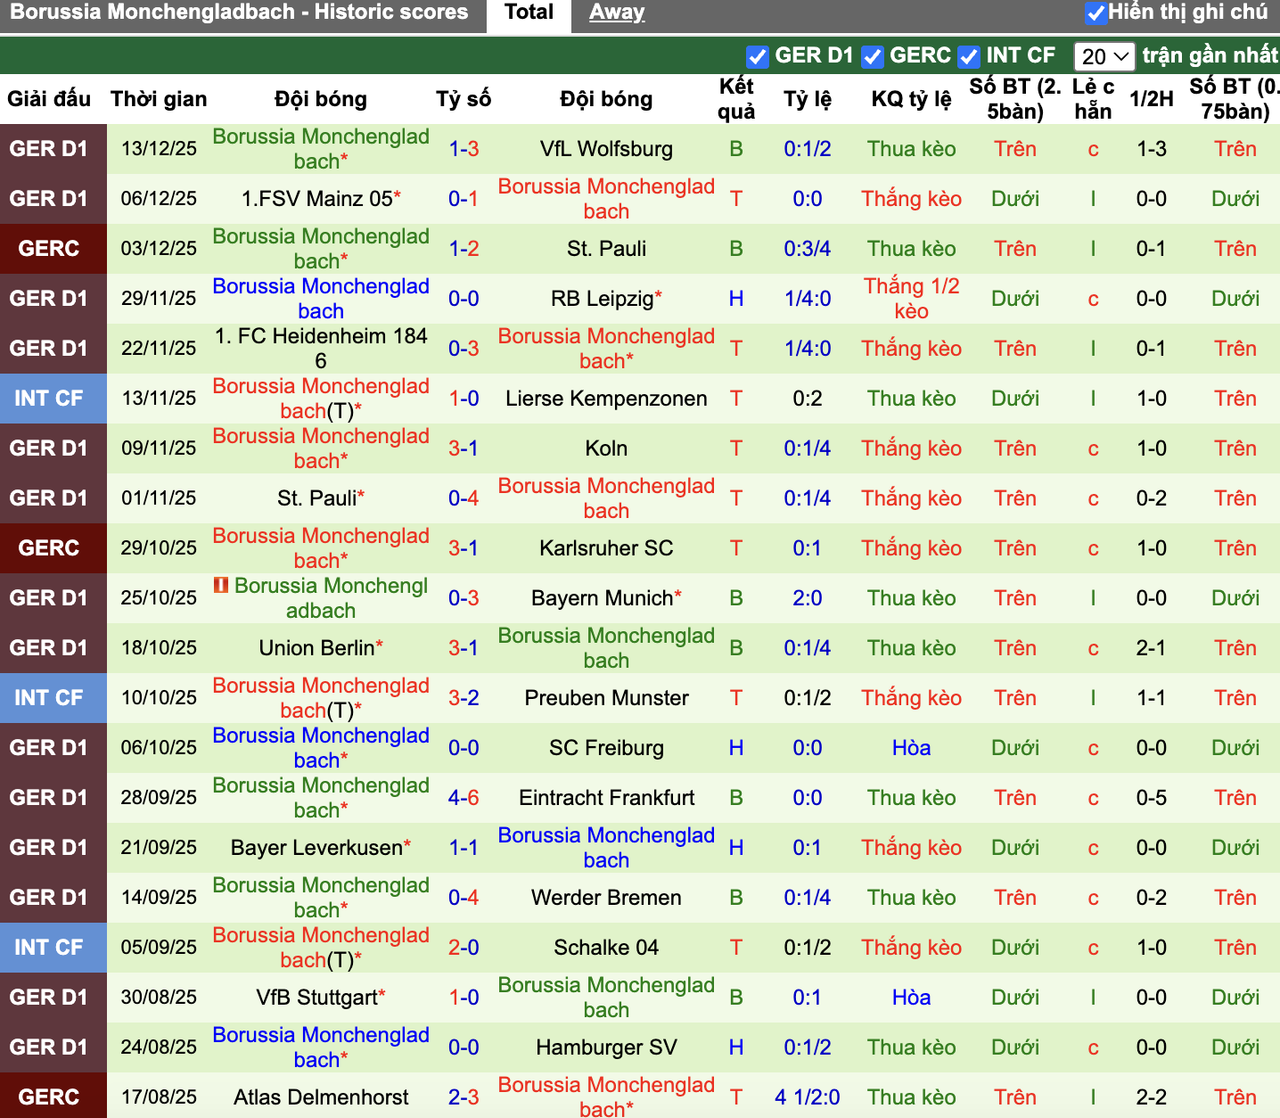Open 1. FC Heidenheim 1846 team link

[321, 348]
